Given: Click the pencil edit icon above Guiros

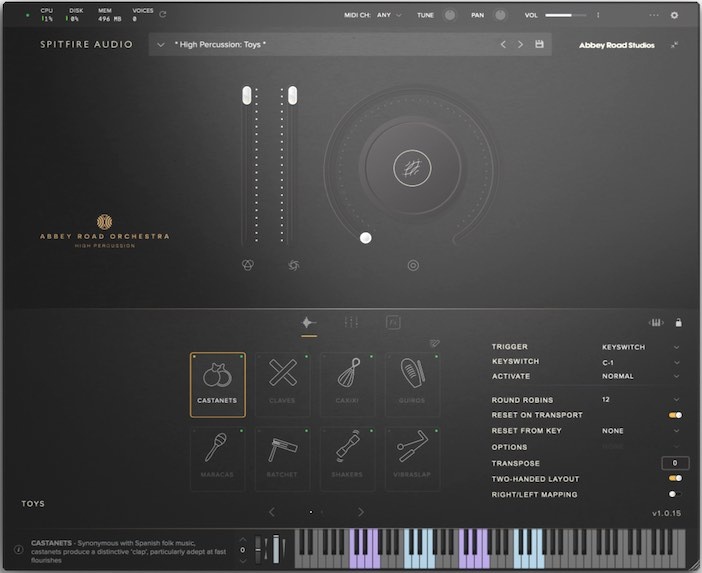Looking at the screenshot, I should tap(434, 343).
